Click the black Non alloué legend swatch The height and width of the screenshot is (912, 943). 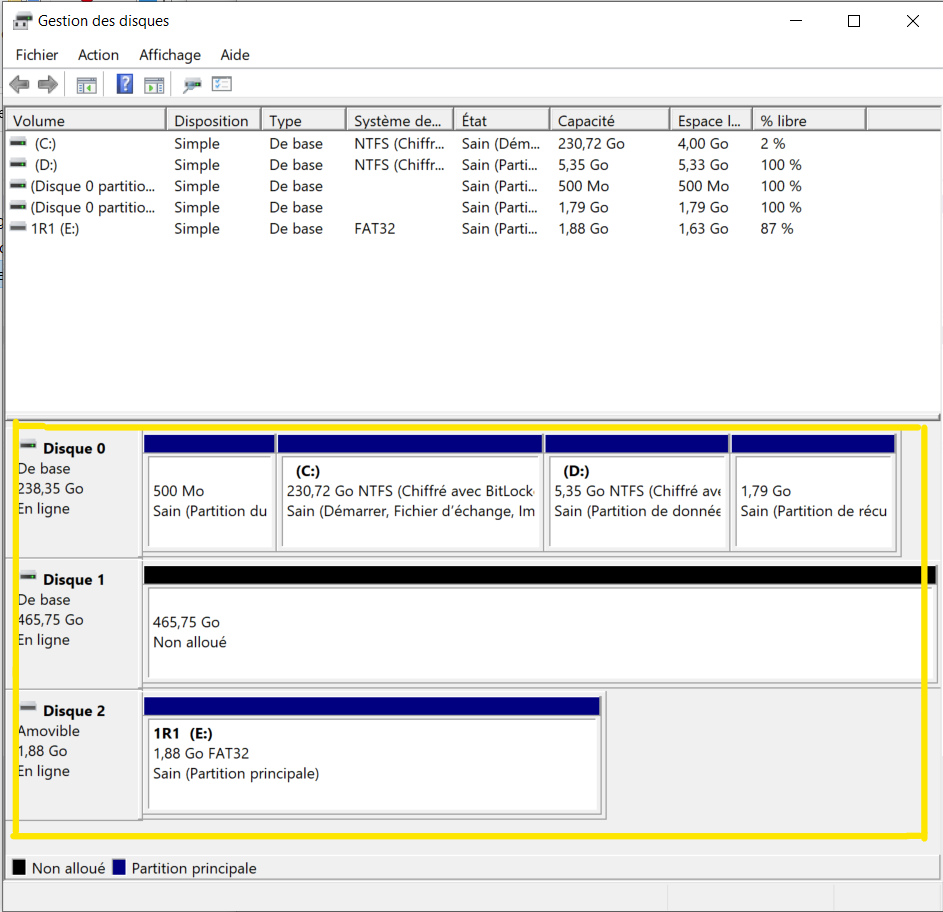tap(19, 868)
